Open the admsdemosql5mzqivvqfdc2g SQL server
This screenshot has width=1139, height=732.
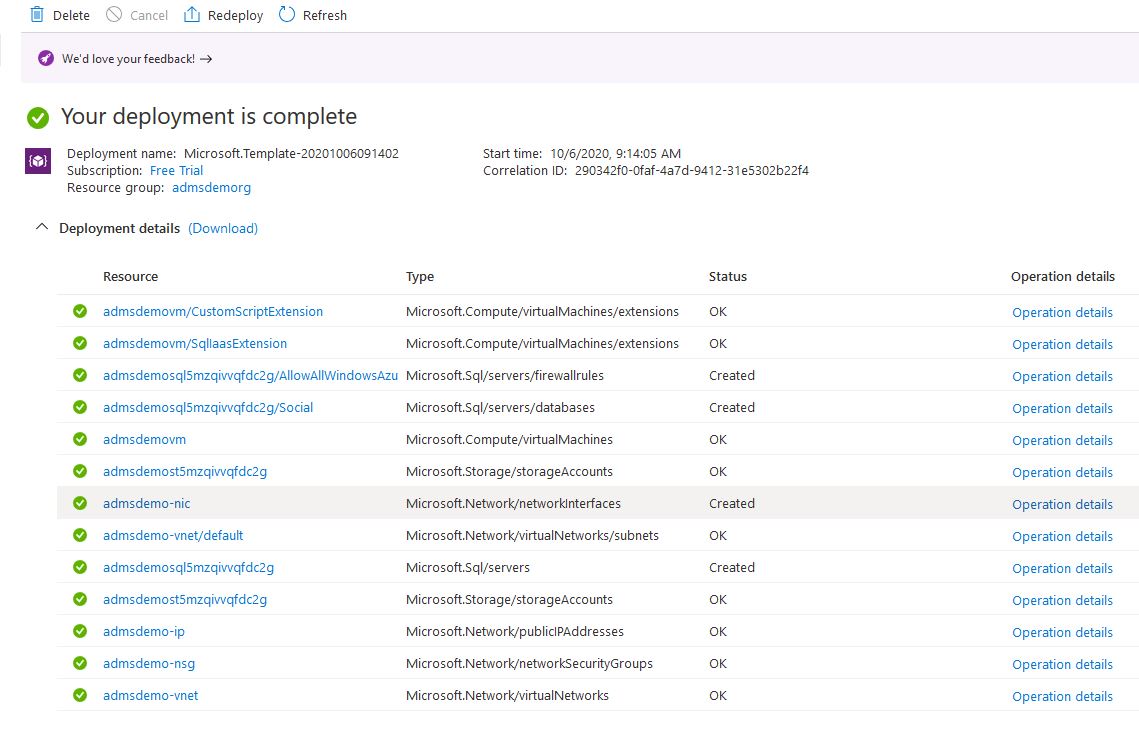coord(188,567)
